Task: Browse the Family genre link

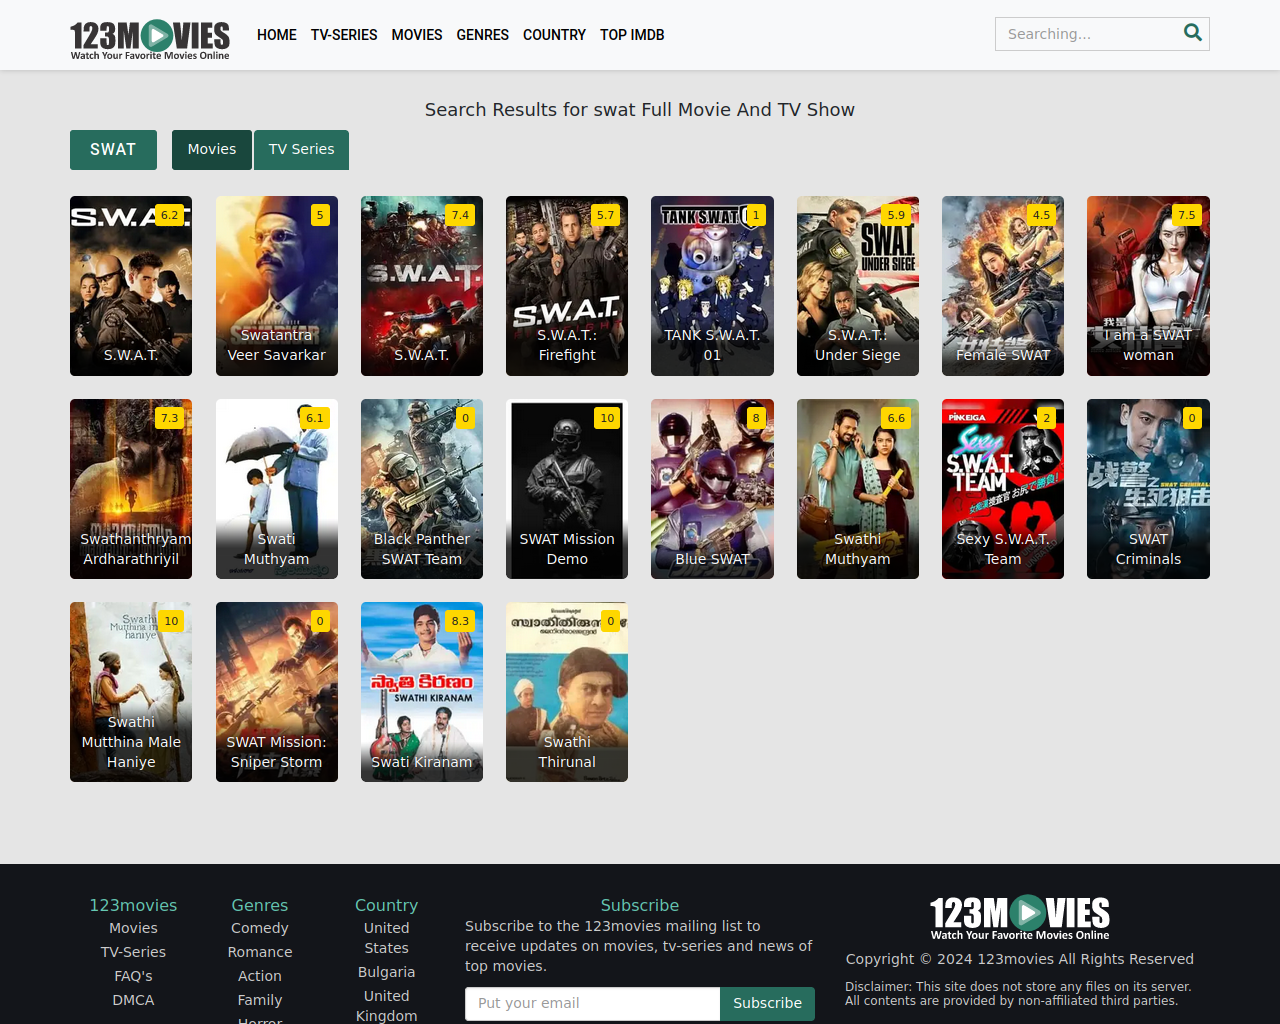Action: point(260,1000)
